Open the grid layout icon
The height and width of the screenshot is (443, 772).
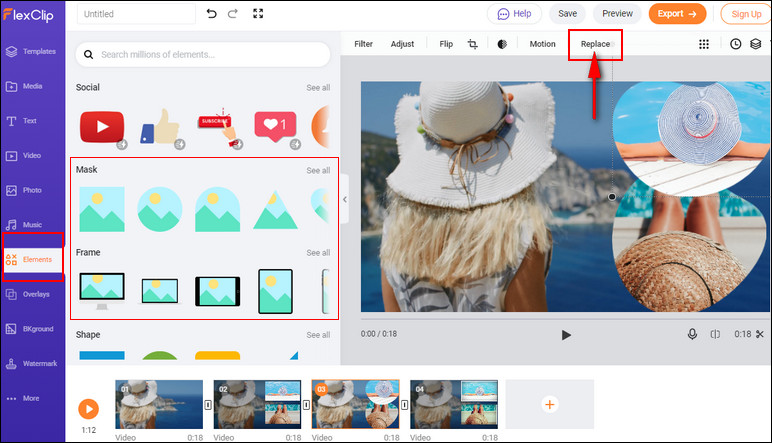pos(704,44)
